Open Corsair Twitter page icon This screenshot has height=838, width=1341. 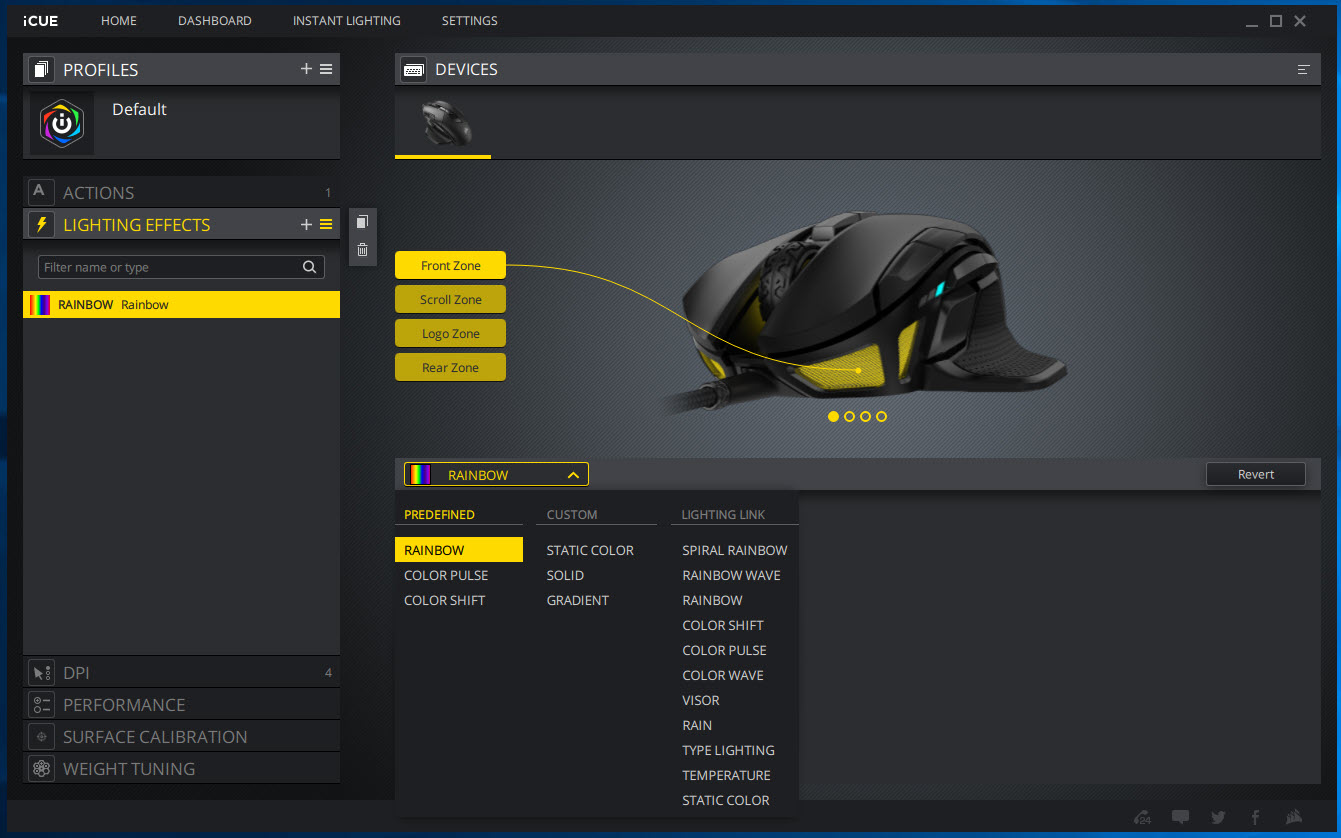(x=1218, y=817)
